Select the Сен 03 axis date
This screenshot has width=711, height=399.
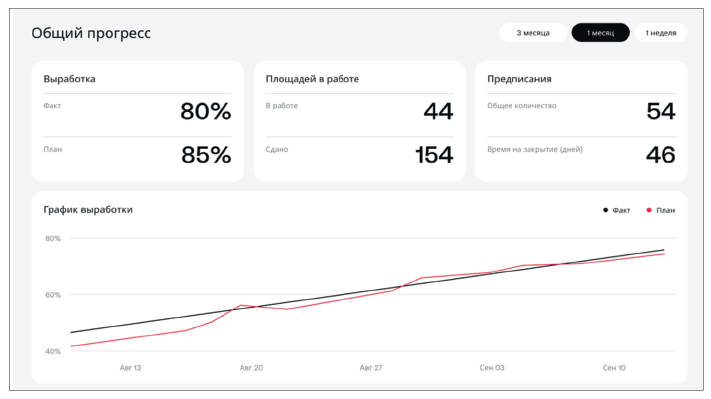(492, 368)
